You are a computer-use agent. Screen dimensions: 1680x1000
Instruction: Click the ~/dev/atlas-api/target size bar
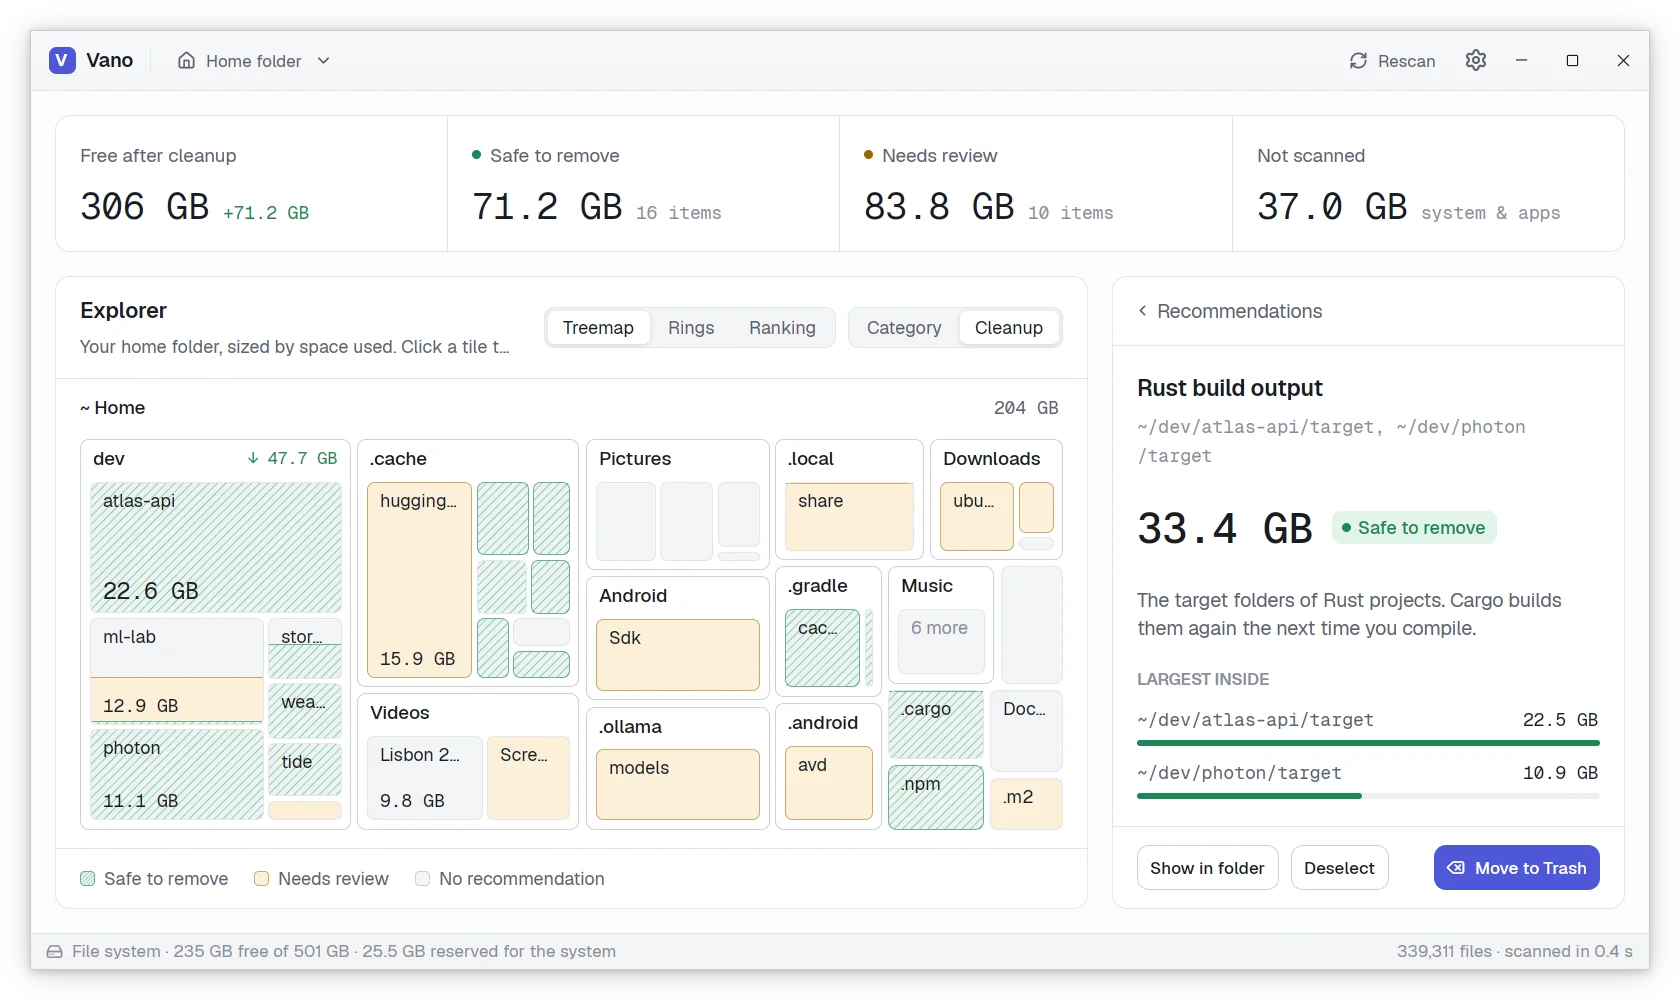[1368, 743]
